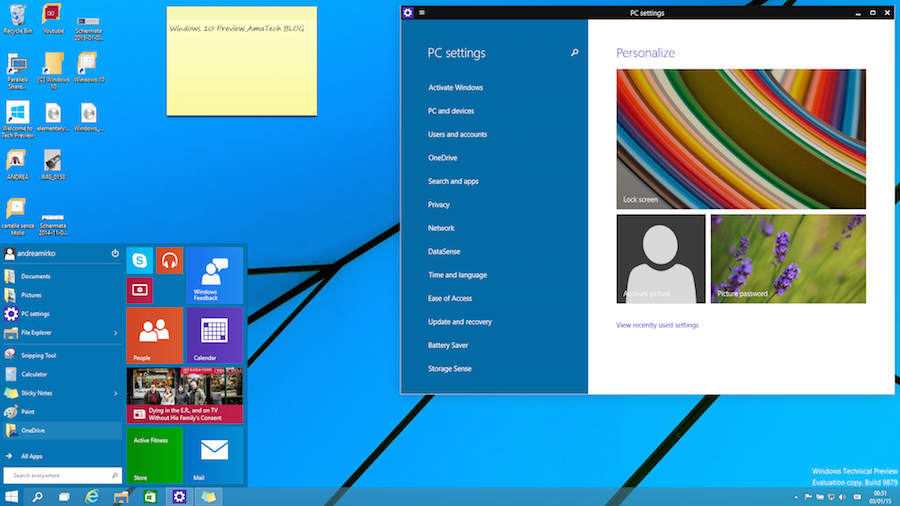This screenshot has height=506, width=900.
Task: Switch to Sticky Notes taskbar button
Action: coord(208,497)
